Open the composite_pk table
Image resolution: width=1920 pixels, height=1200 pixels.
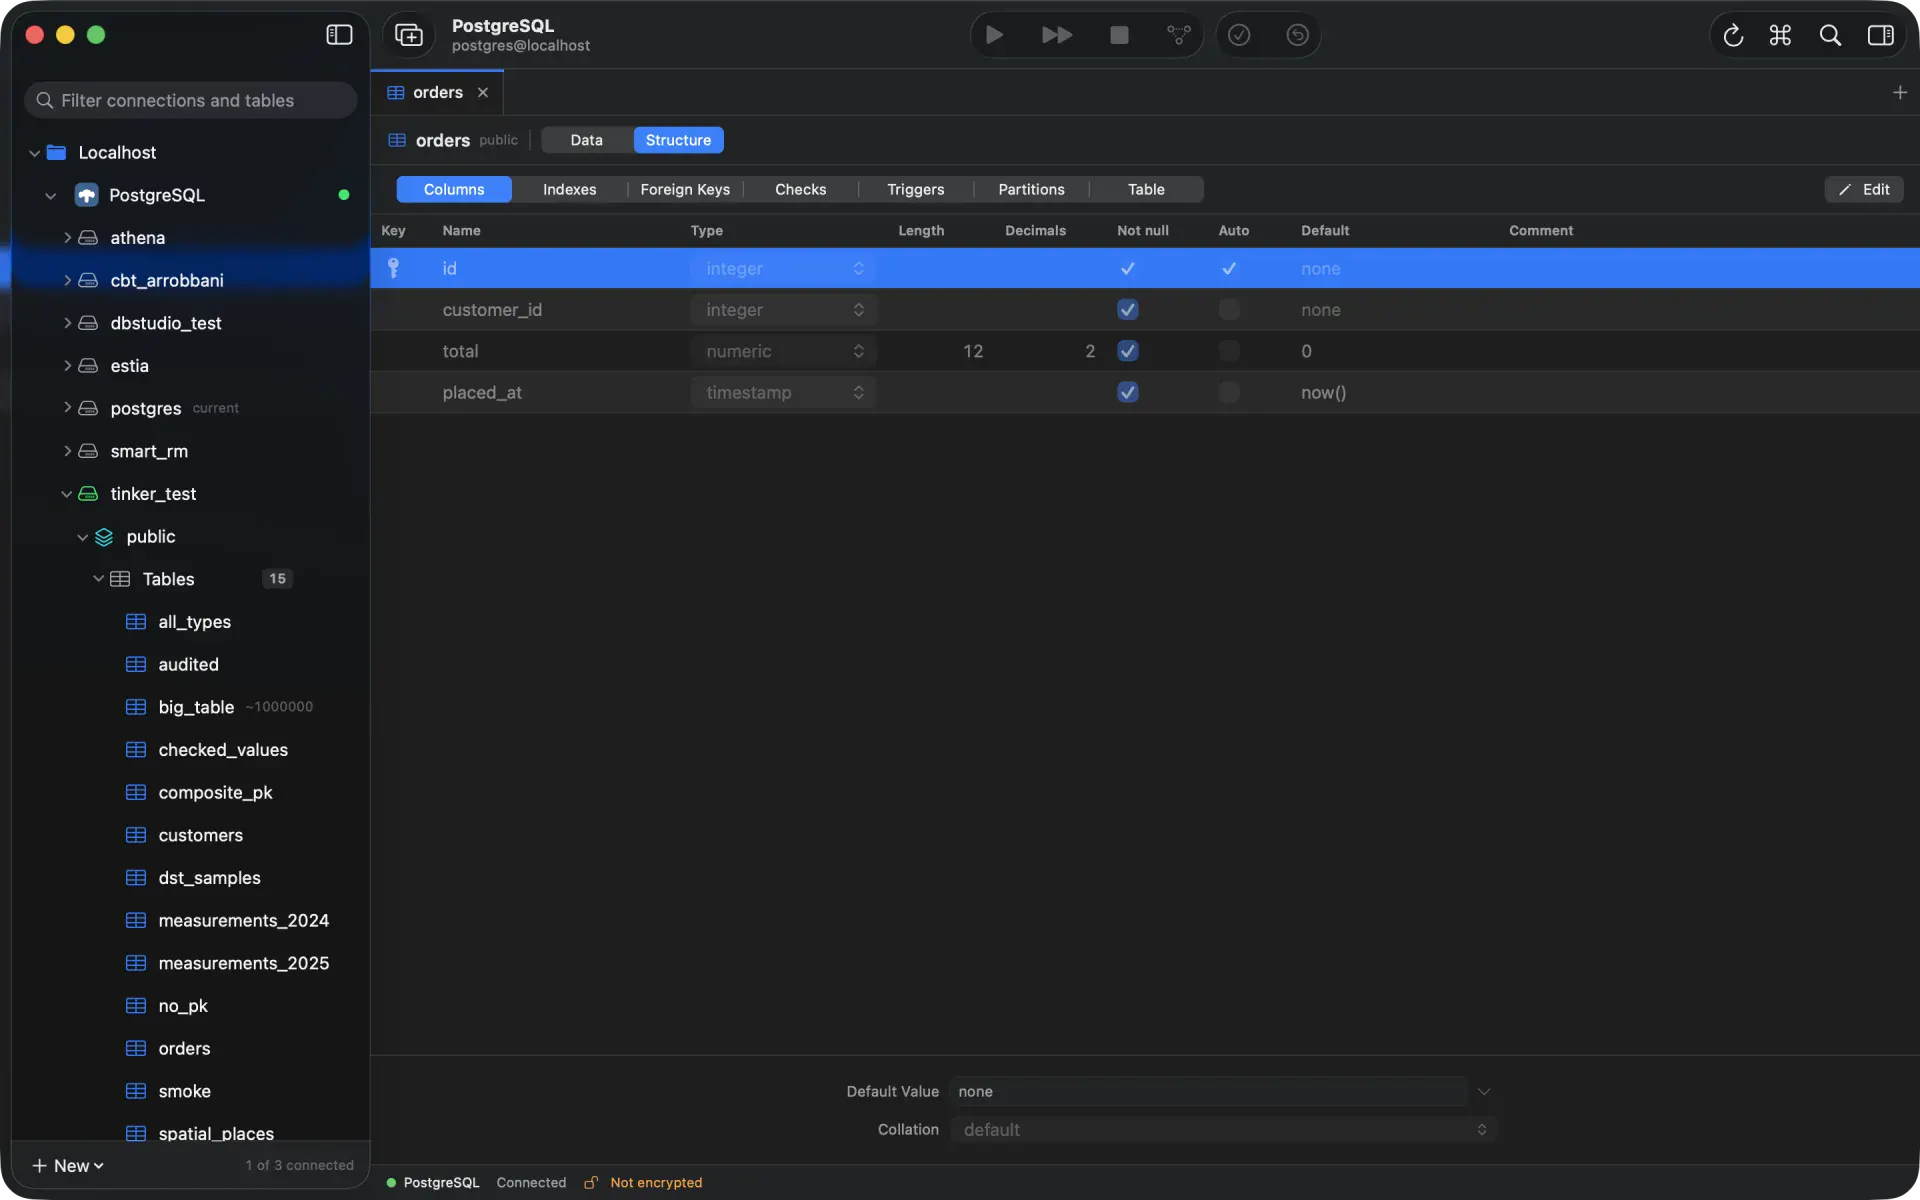tap(215, 792)
